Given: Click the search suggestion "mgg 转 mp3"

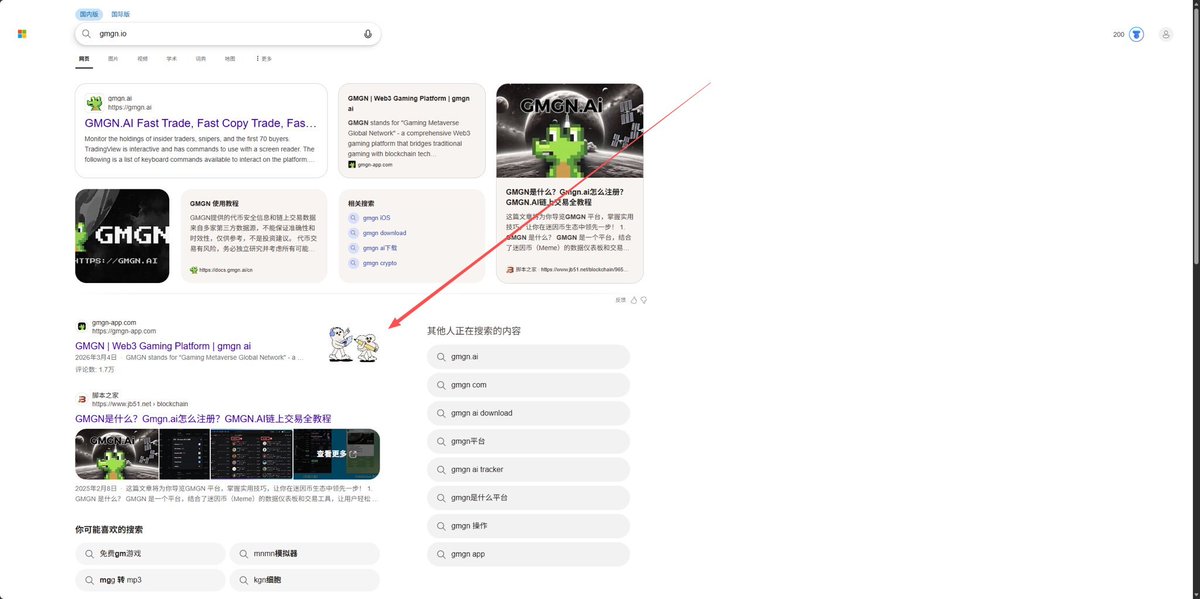Looking at the screenshot, I should (x=150, y=580).
